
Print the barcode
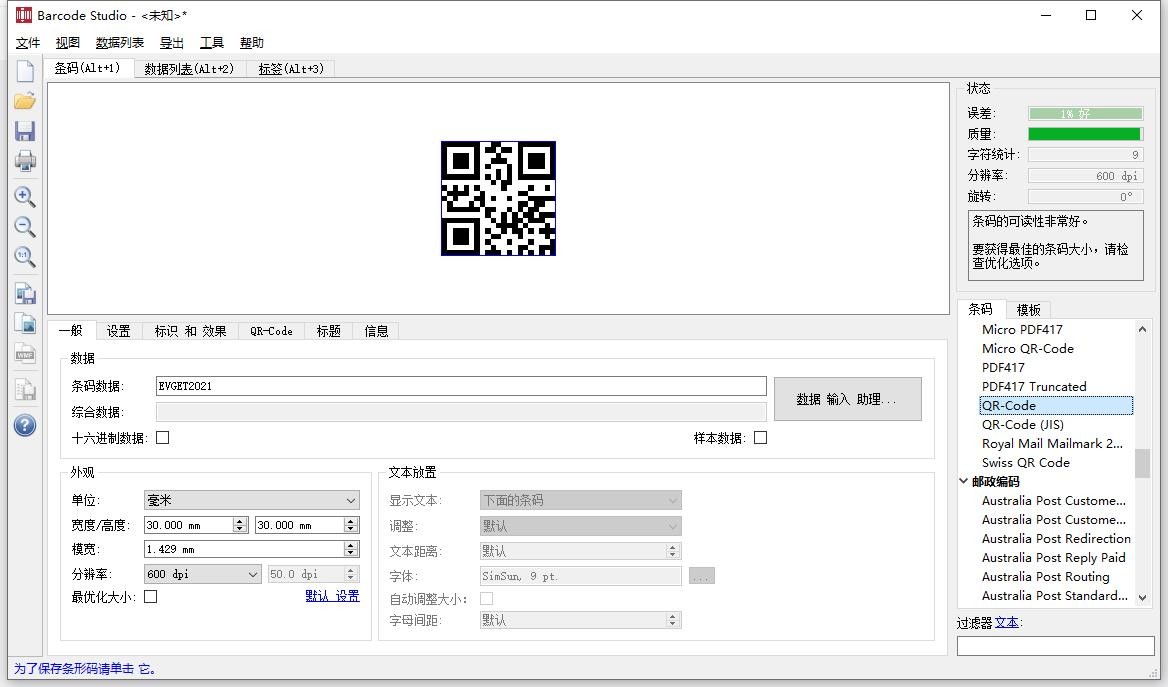click(25, 161)
